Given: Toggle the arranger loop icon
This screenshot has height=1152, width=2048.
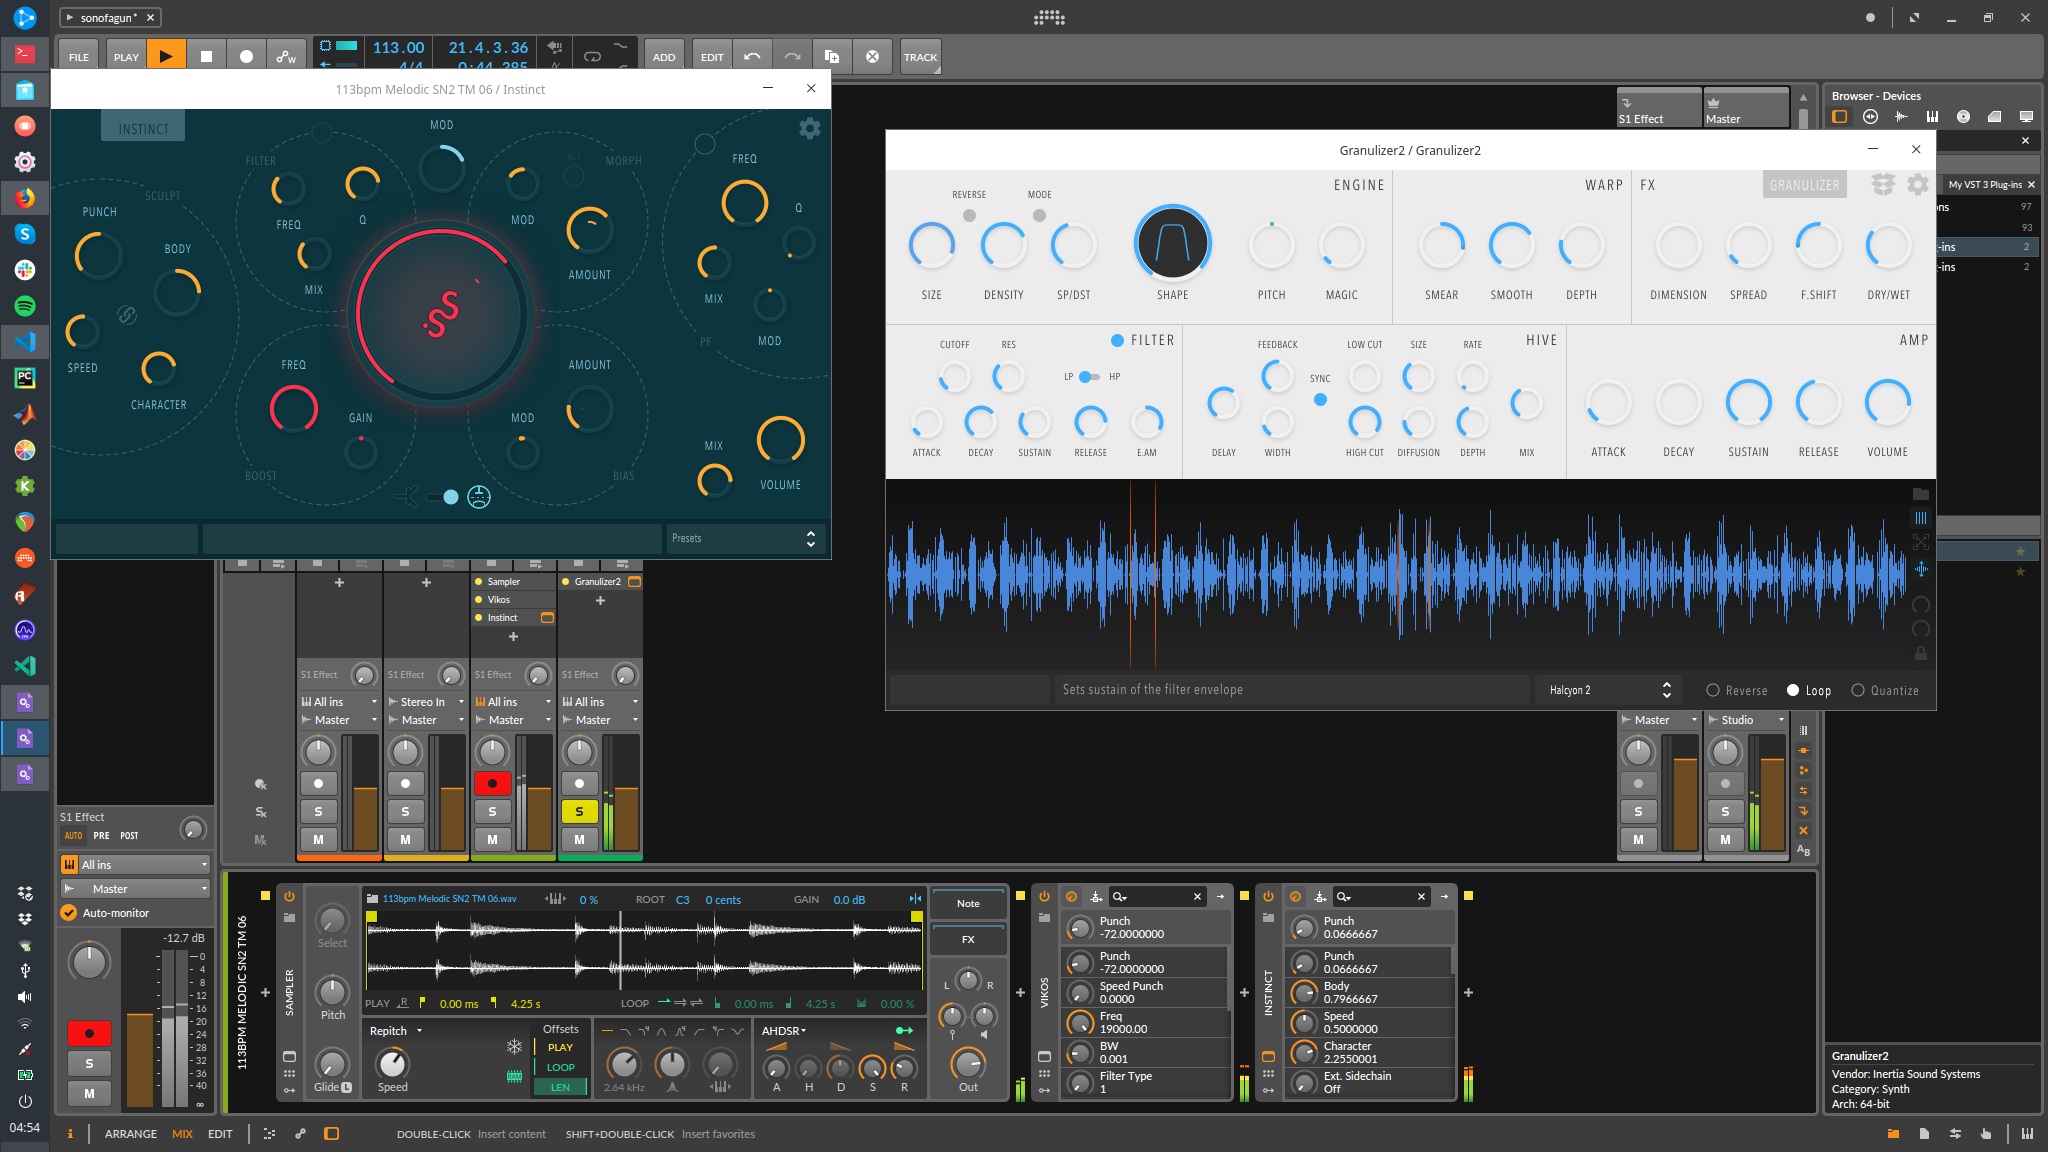Looking at the screenshot, I should [592, 57].
